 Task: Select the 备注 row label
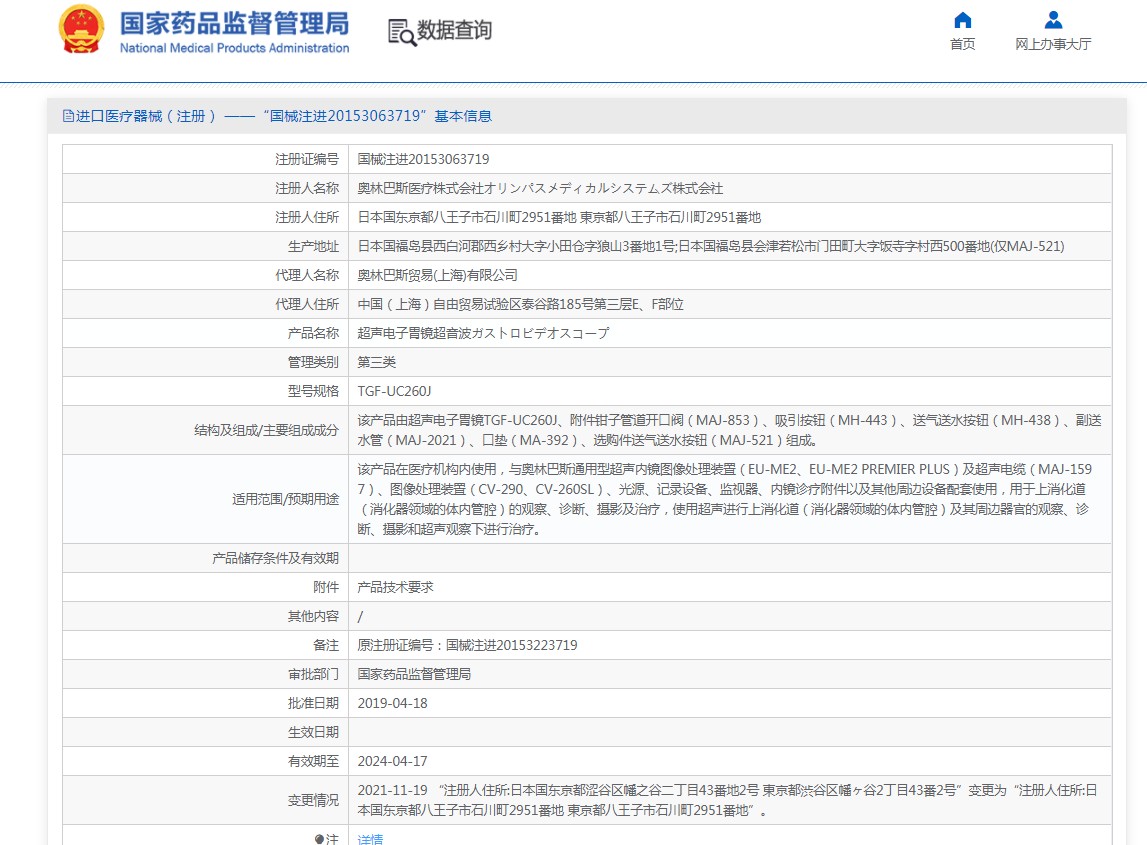pyautogui.click(x=326, y=645)
